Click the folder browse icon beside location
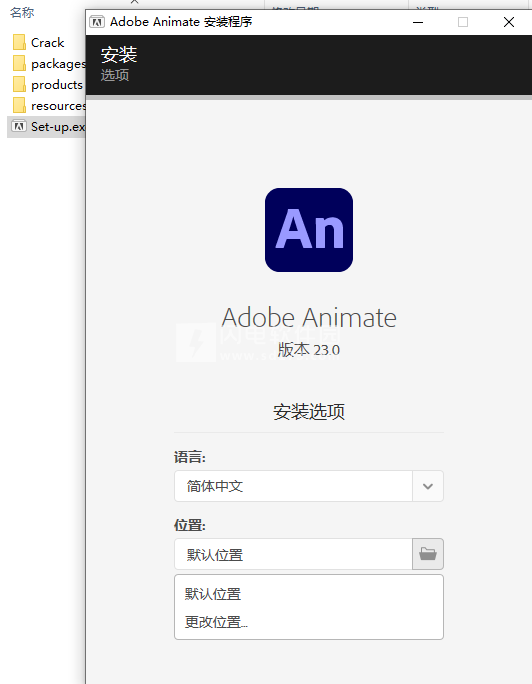 pos(427,554)
